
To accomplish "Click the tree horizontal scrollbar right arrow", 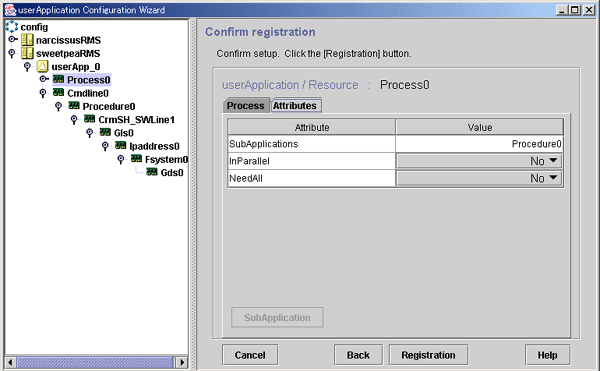I will click(x=182, y=362).
